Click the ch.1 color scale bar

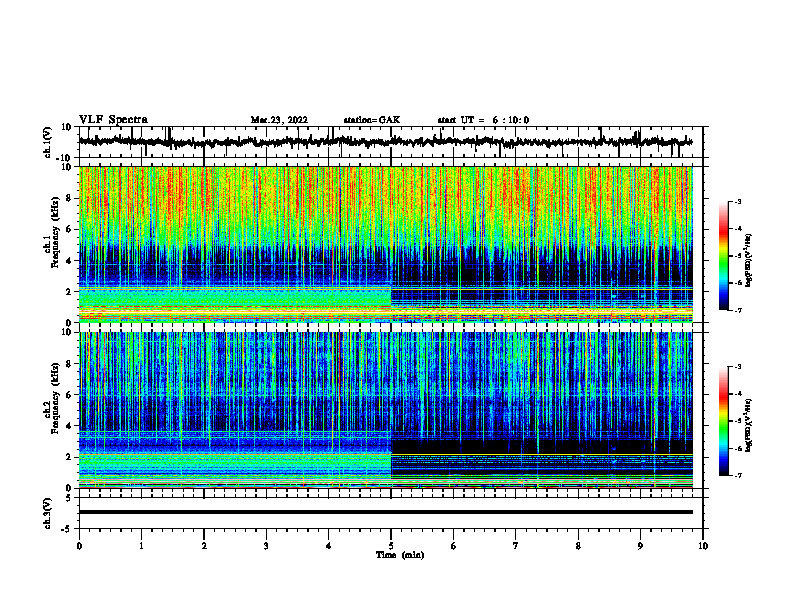[724, 256]
